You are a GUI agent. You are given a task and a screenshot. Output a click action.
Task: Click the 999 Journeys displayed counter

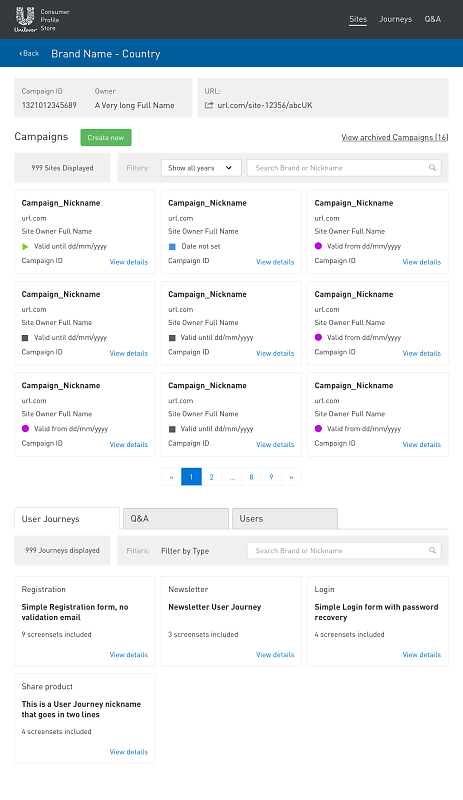coord(62,551)
